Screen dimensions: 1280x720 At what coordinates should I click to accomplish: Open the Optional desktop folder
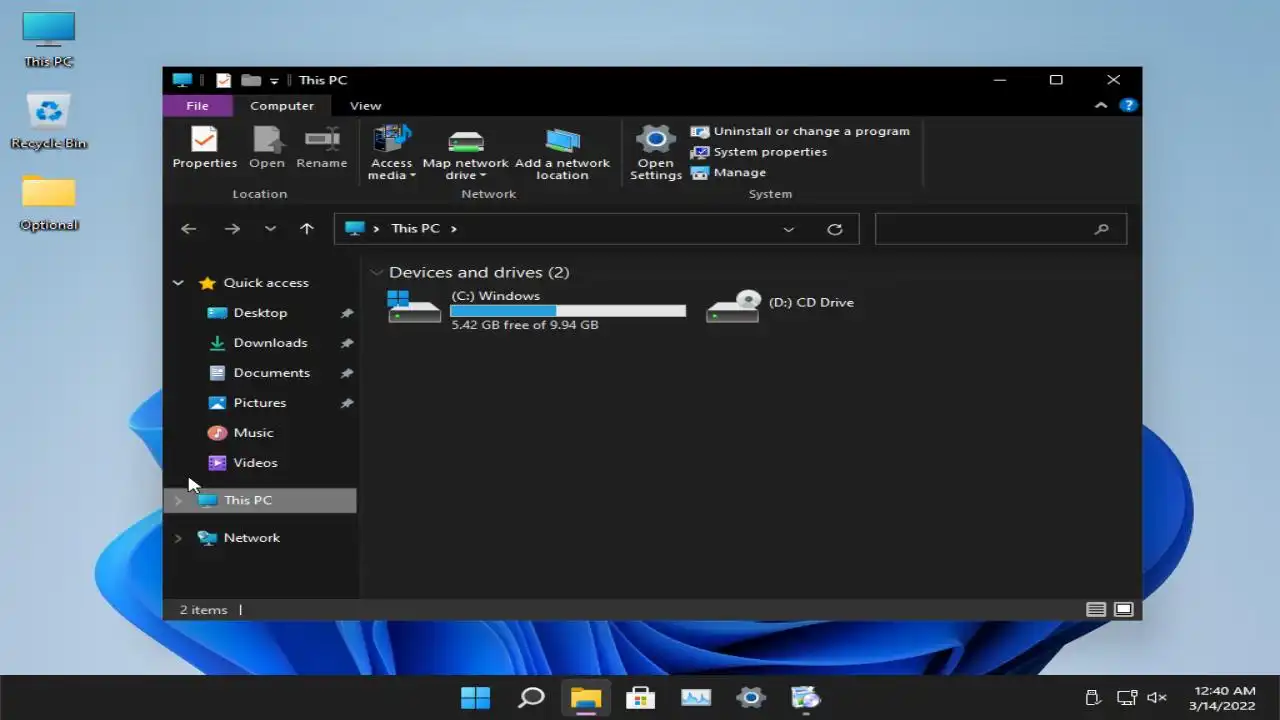[x=49, y=203]
